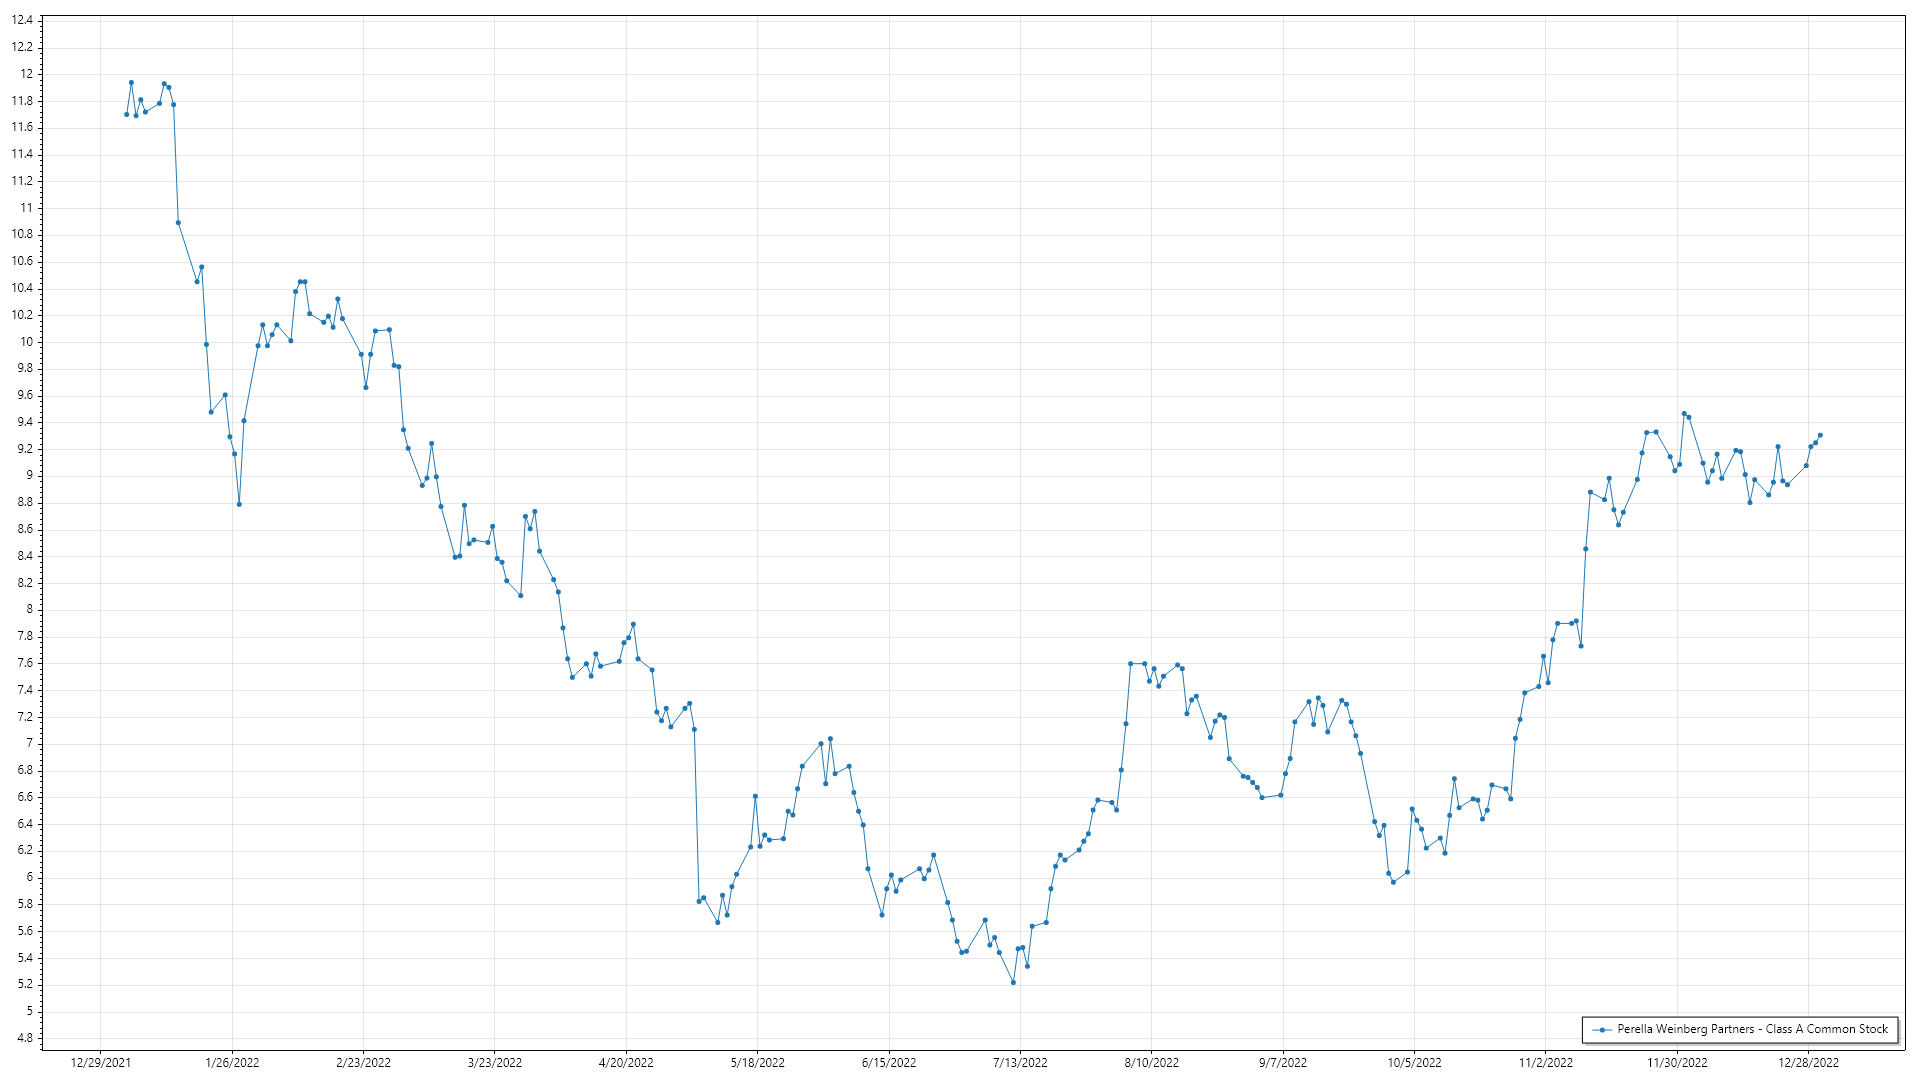Select the 10 y-axis value label
1920x1080 pixels.
[x=26, y=342]
